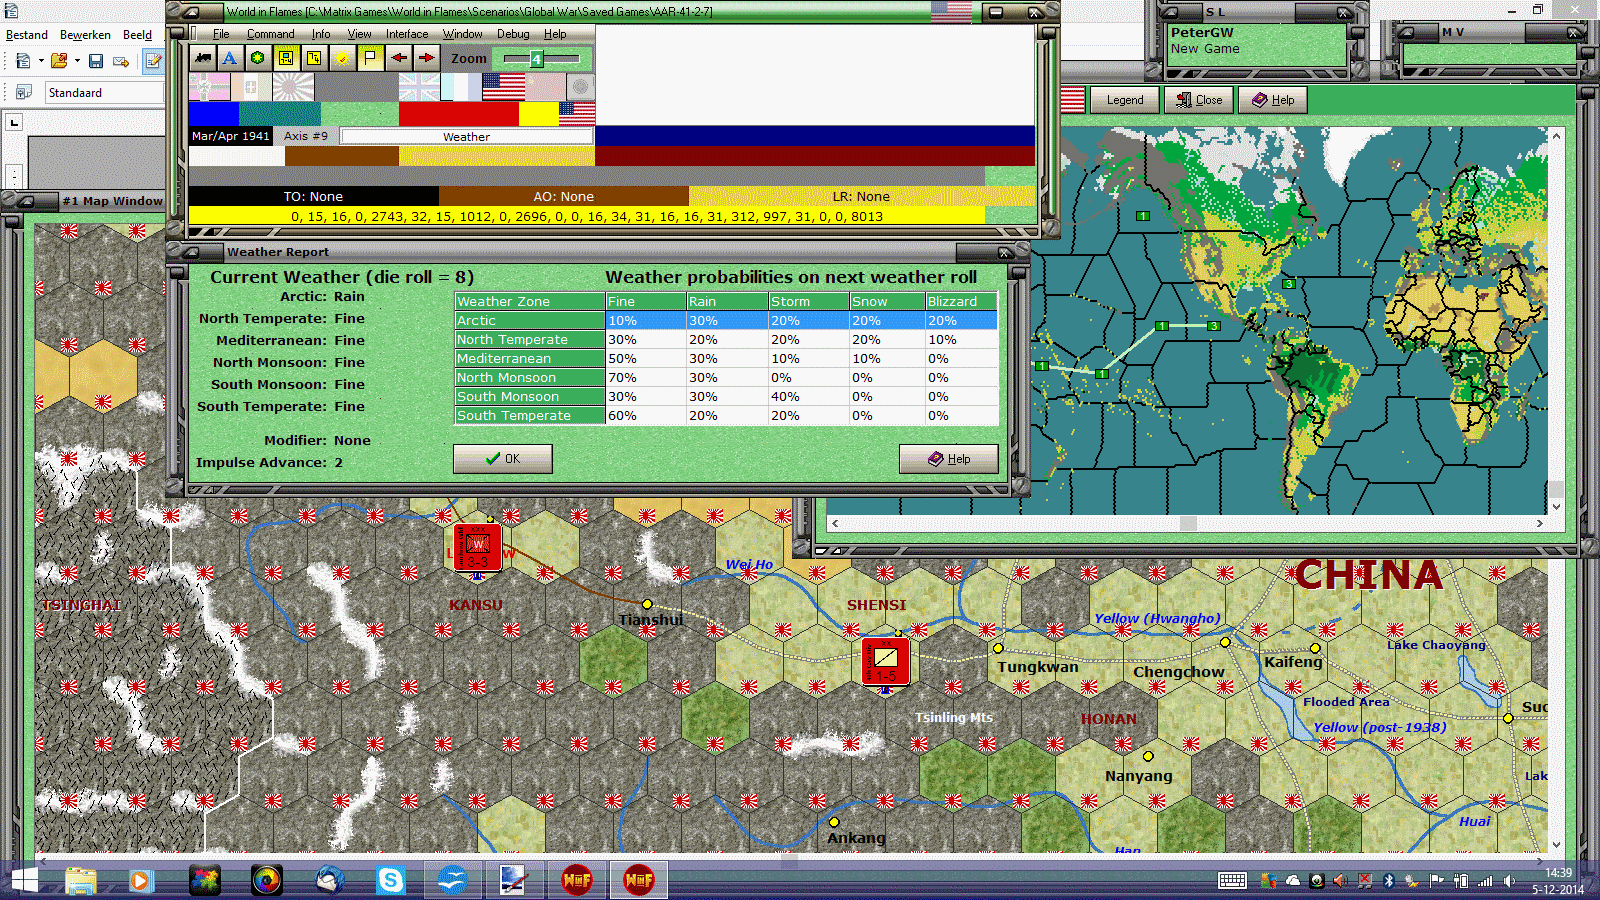Click the red left arrow toolbar icon
Image resolution: width=1600 pixels, height=900 pixels.
click(398, 58)
